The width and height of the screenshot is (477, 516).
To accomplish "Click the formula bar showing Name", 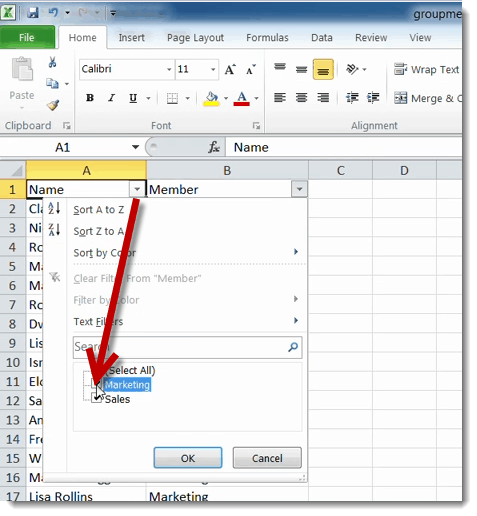I will 343,147.
